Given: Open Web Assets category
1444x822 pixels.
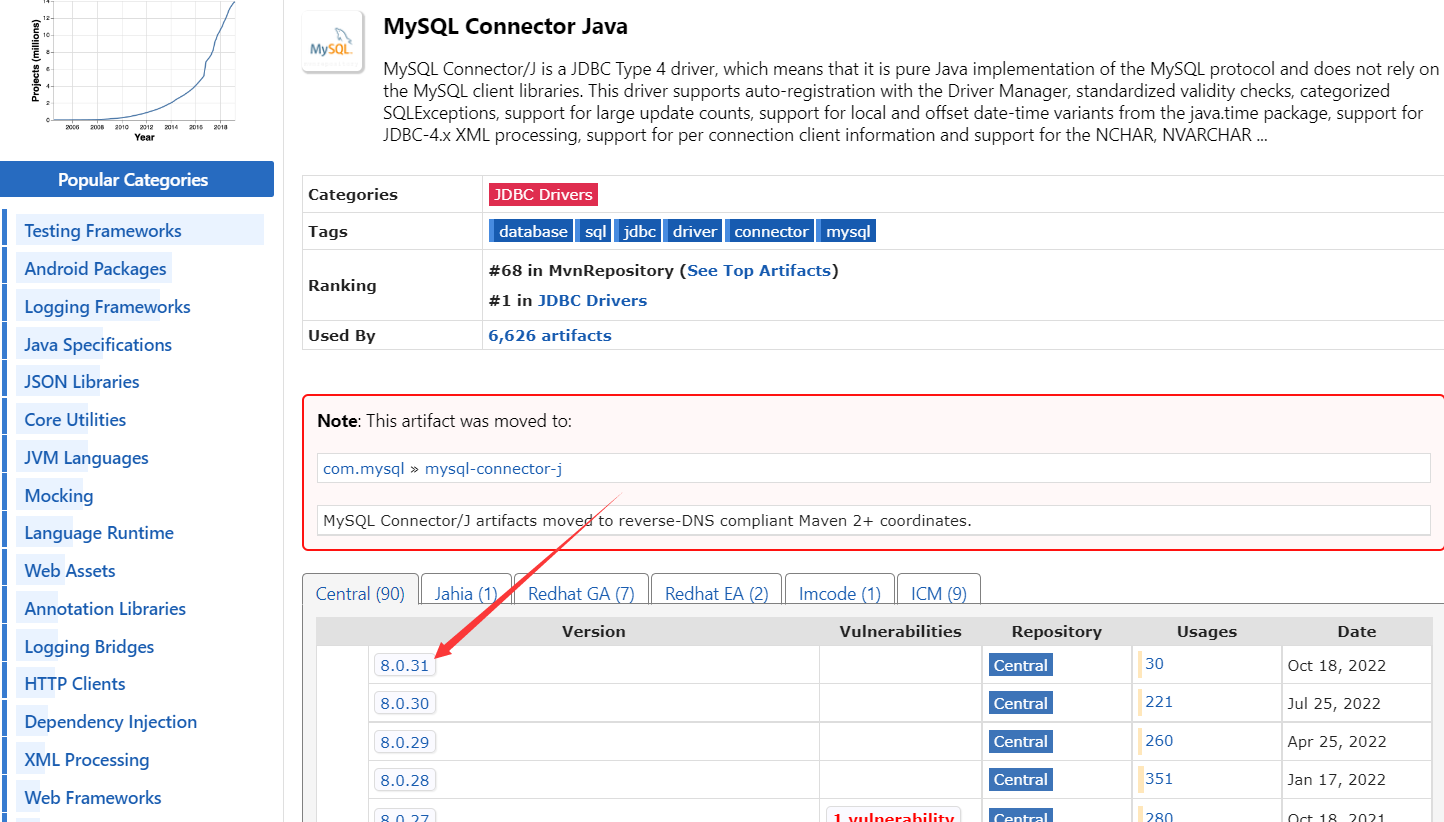Looking at the screenshot, I should pos(70,571).
